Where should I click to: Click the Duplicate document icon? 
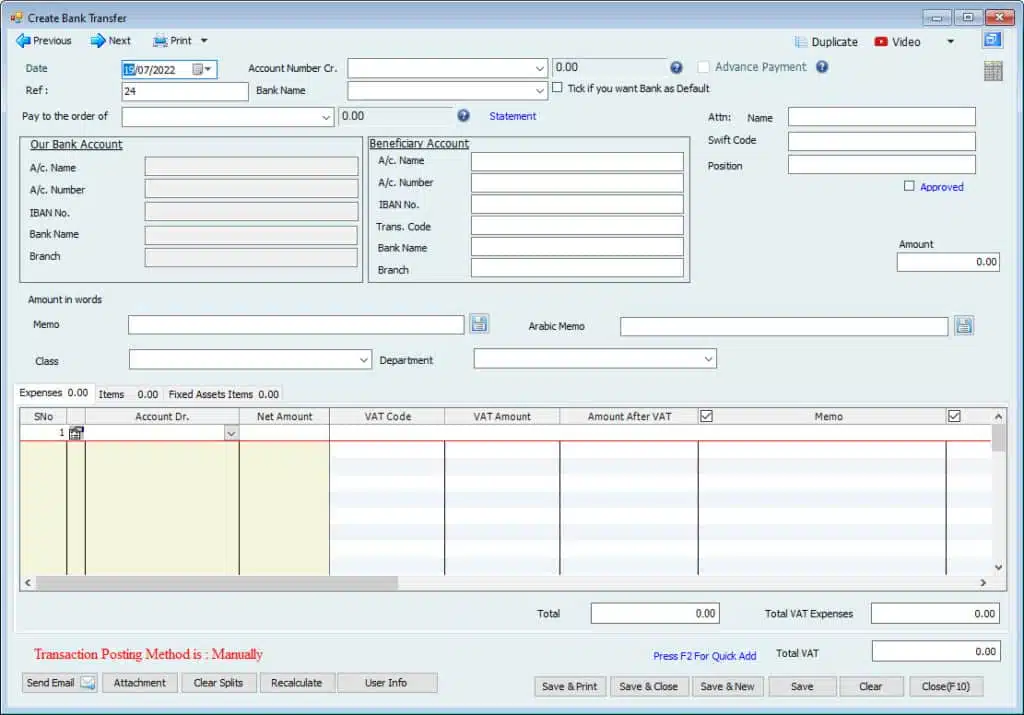(801, 42)
